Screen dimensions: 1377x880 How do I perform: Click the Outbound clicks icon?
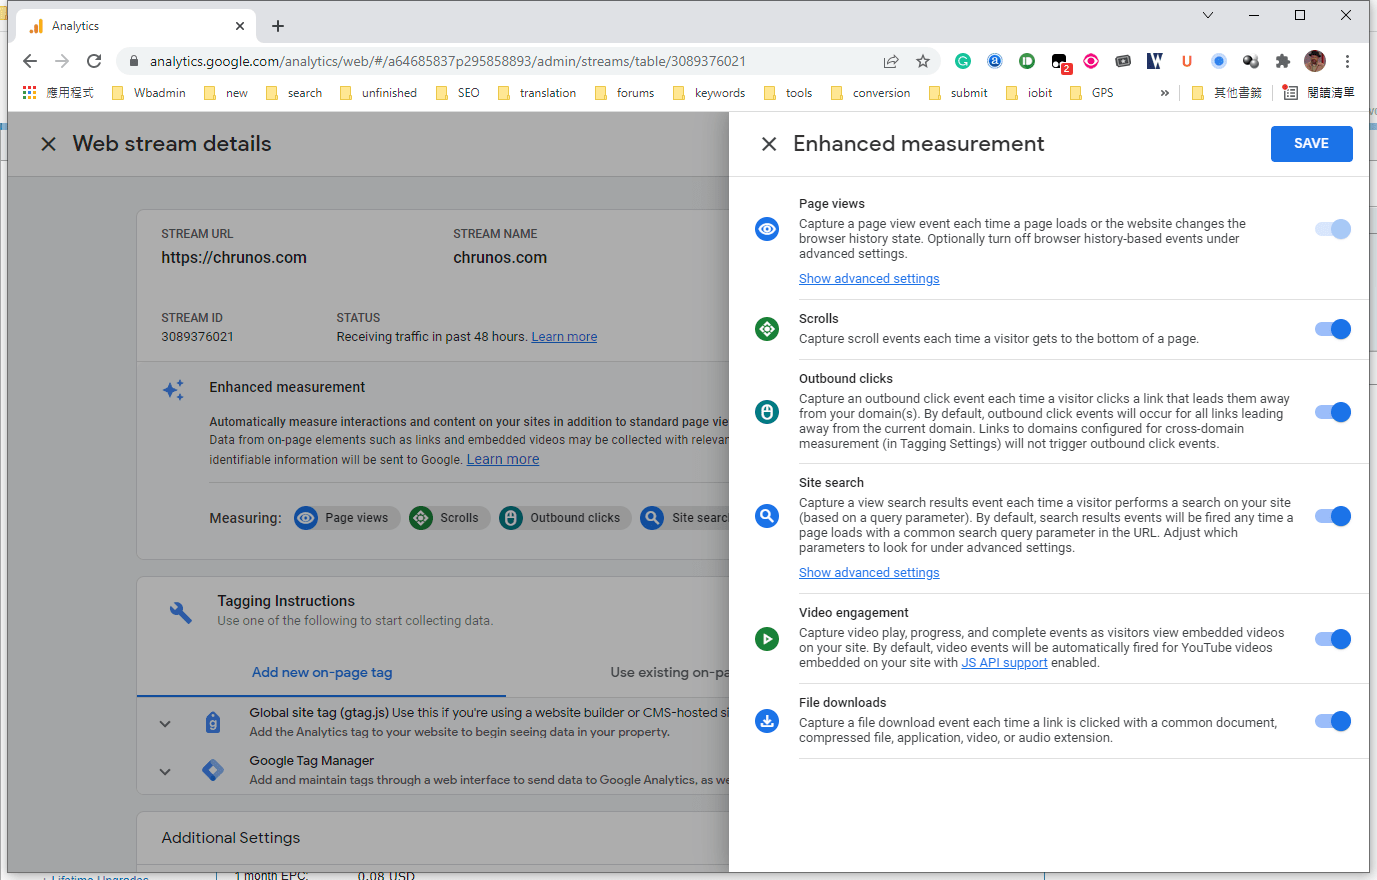click(x=767, y=412)
